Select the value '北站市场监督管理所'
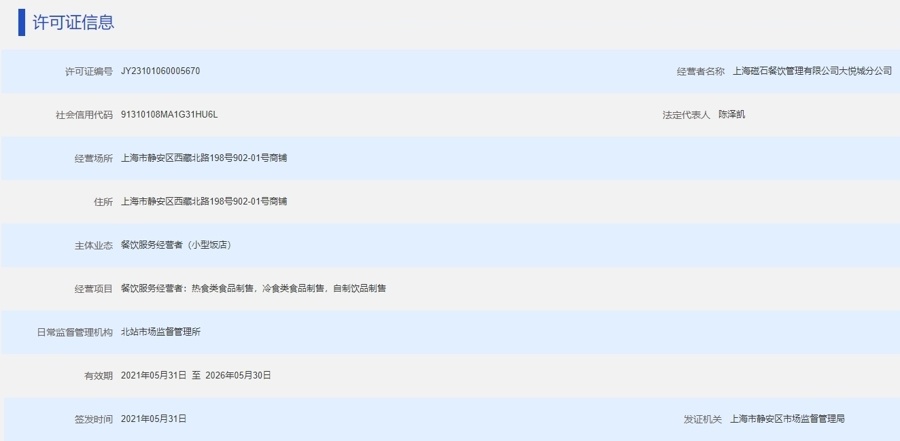This screenshot has width=900, height=441. click(161, 332)
